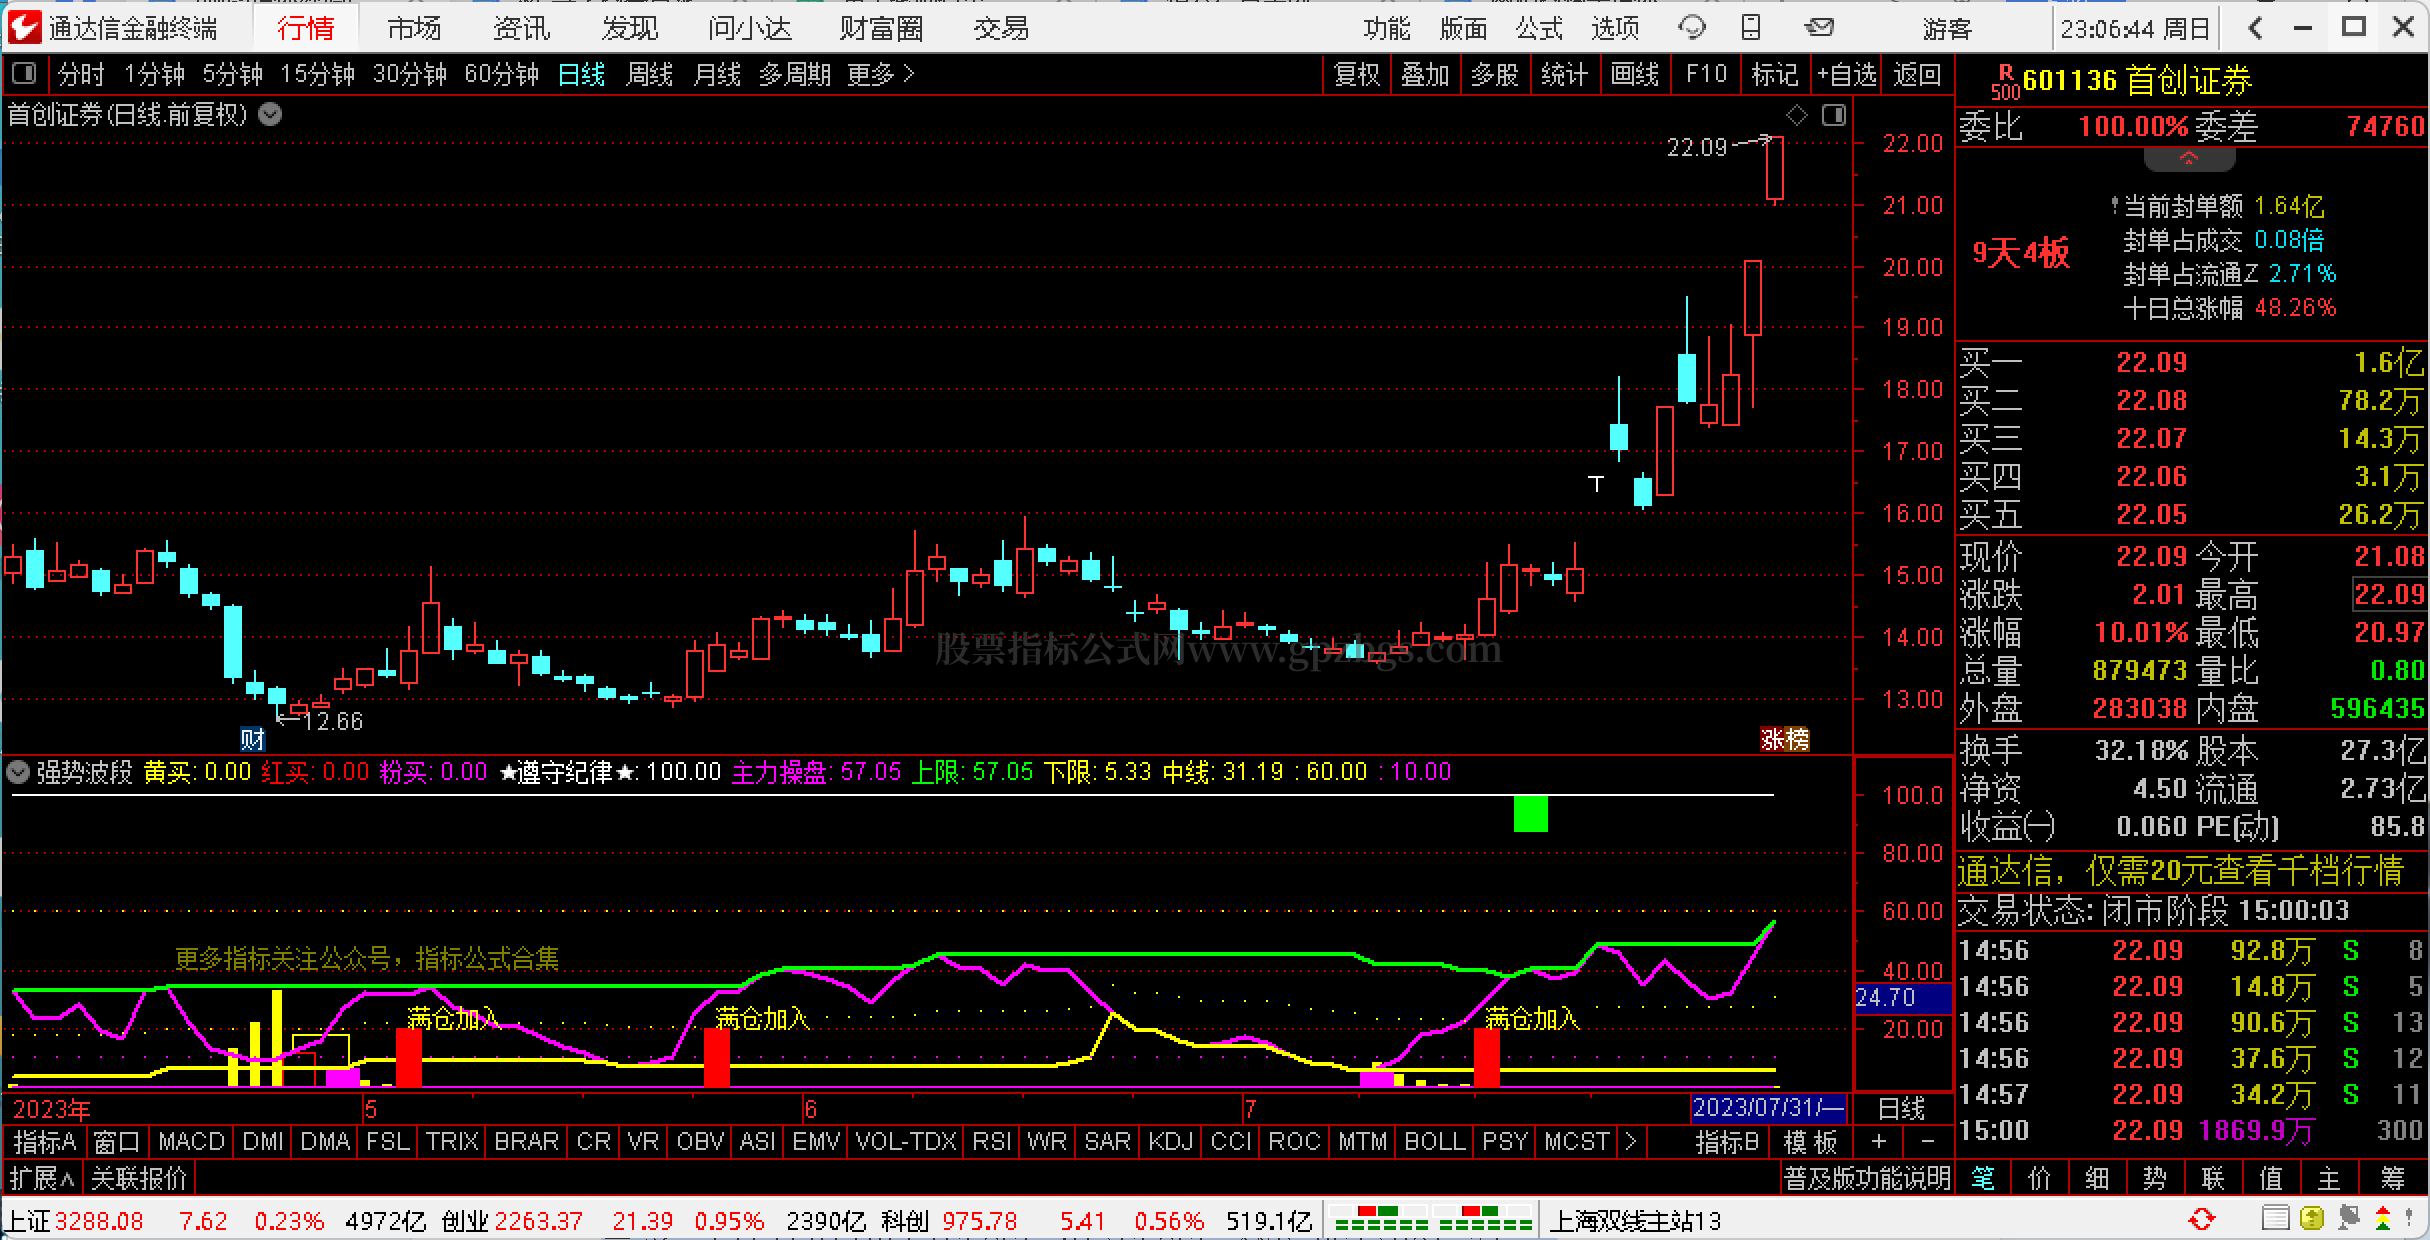Switch to the 笔 tick tab
The width and height of the screenshot is (2430, 1240).
pyautogui.click(x=1982, y=1178)
